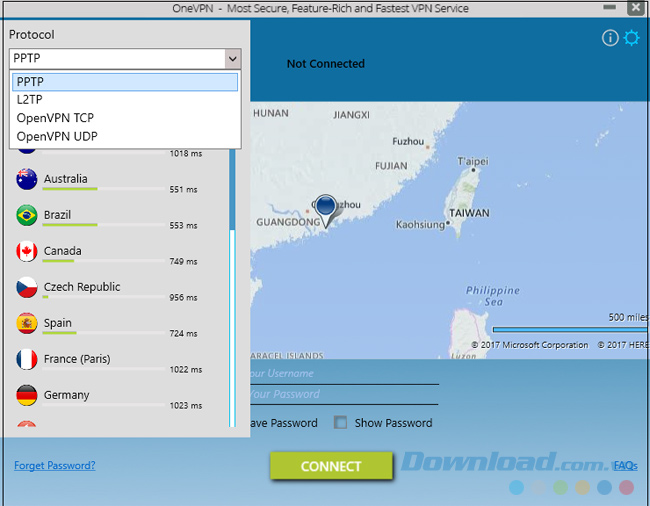Open the Forget Password link

pyautogui.click(x=55, y=465)
